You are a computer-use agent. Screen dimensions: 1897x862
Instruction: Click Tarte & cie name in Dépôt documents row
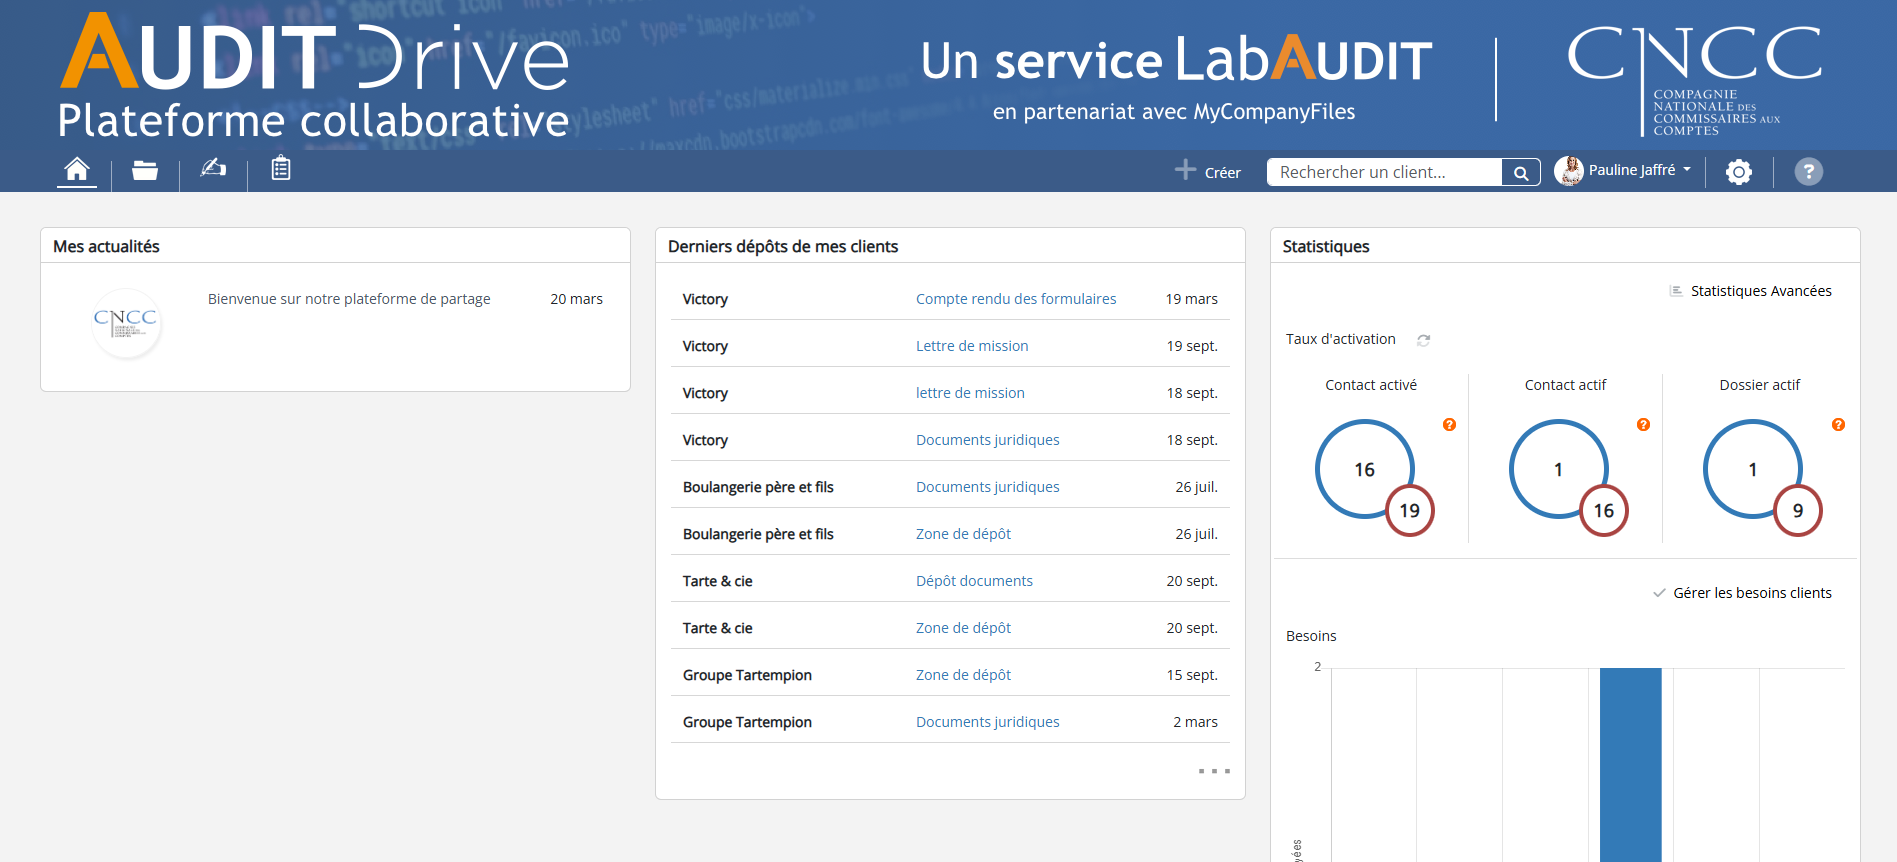point(717,581)
